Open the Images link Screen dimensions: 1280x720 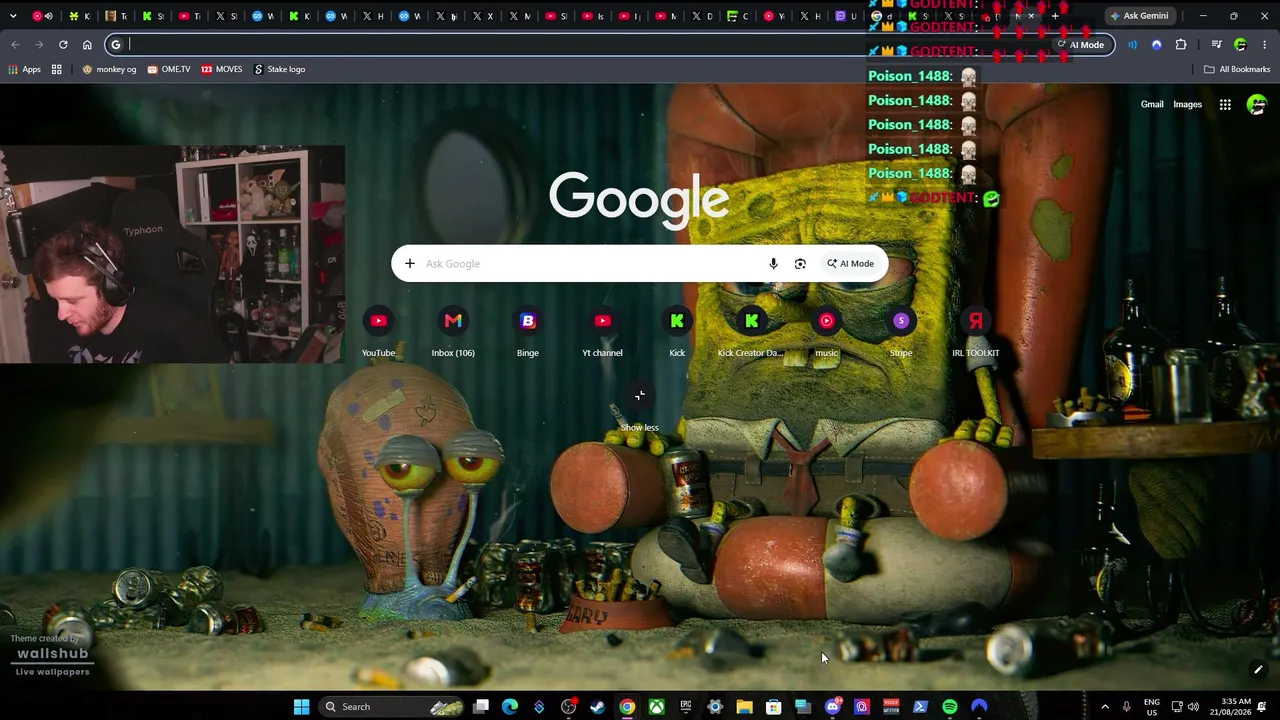click(1187, 104)
